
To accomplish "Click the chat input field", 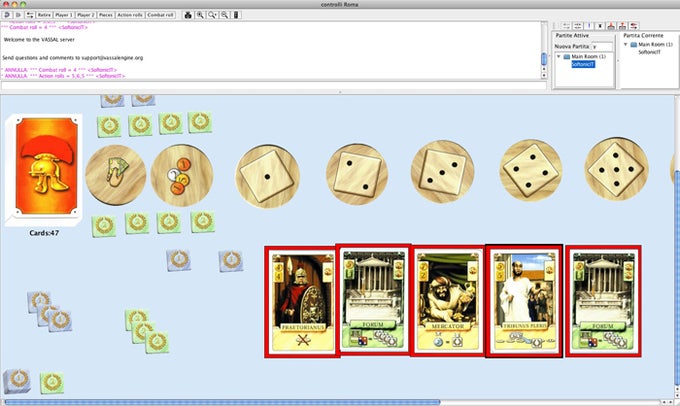I will click(x=273, y=86).
